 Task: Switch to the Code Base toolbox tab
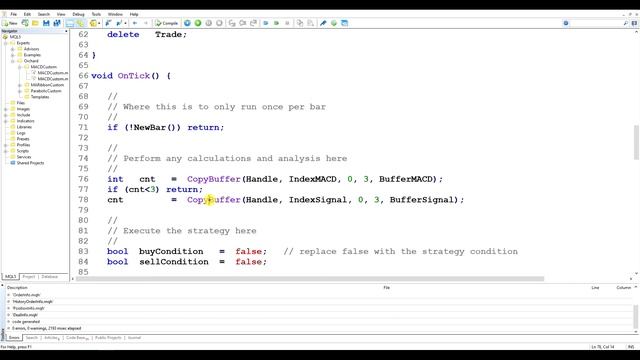[x=77, y=338]
